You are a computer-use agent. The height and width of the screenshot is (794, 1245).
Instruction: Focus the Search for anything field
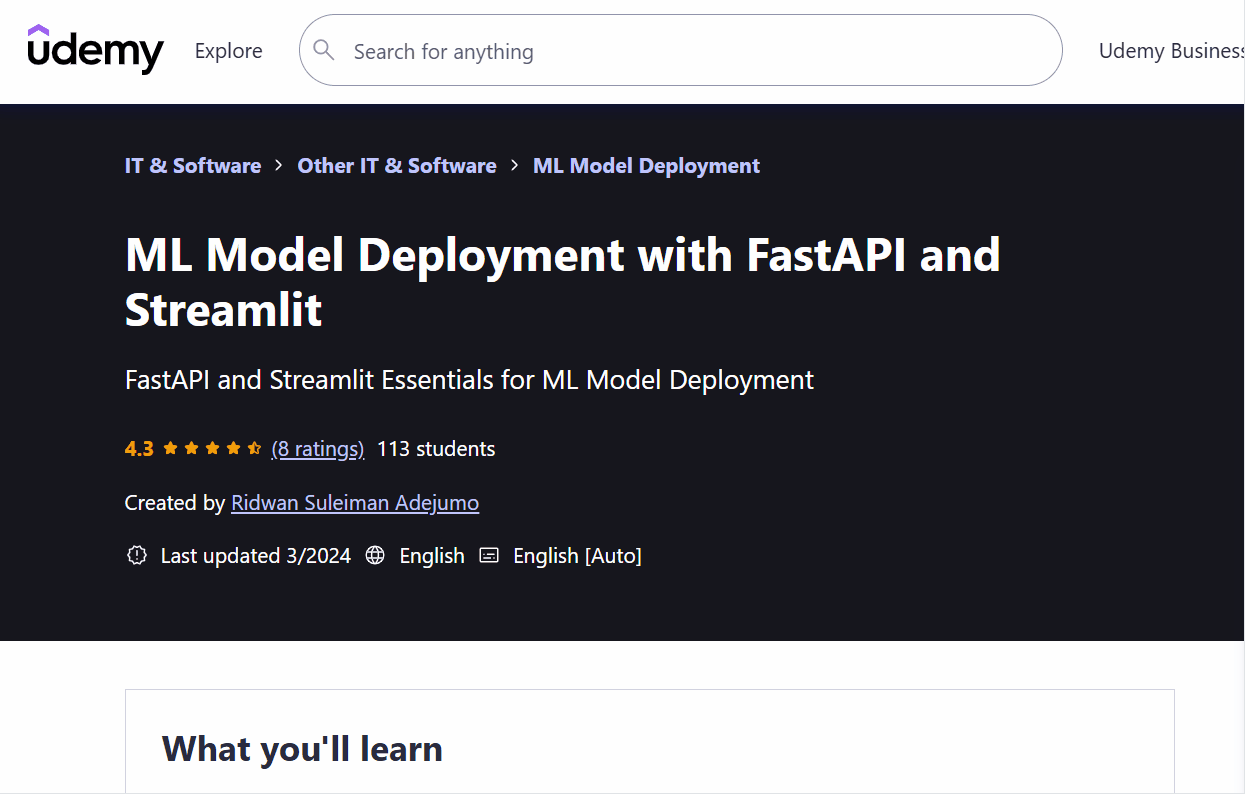[x=680, y=50]
